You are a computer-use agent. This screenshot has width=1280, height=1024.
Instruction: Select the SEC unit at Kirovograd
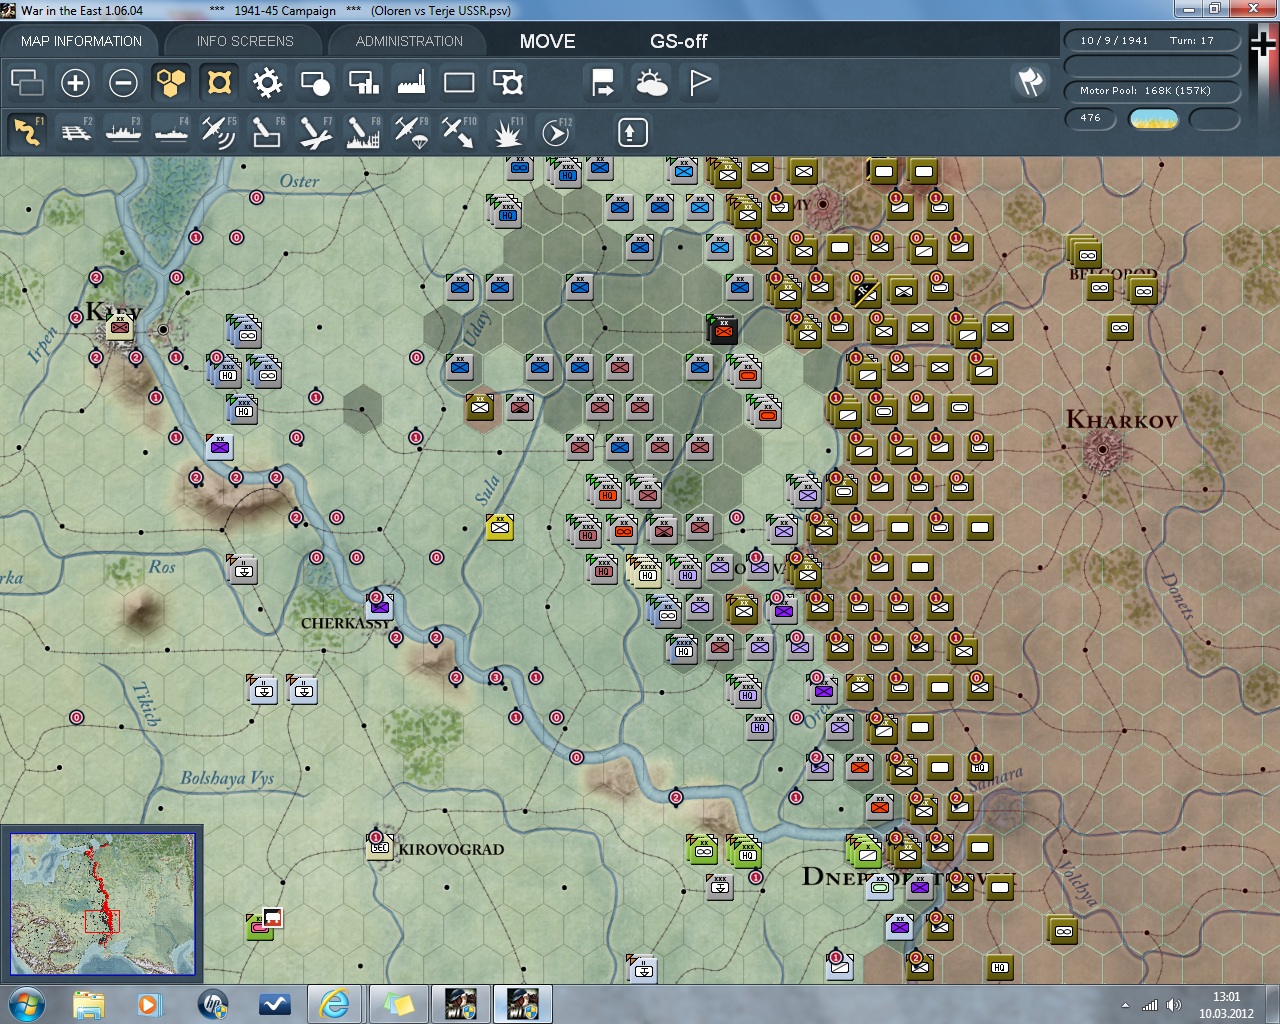pos(380,846)
